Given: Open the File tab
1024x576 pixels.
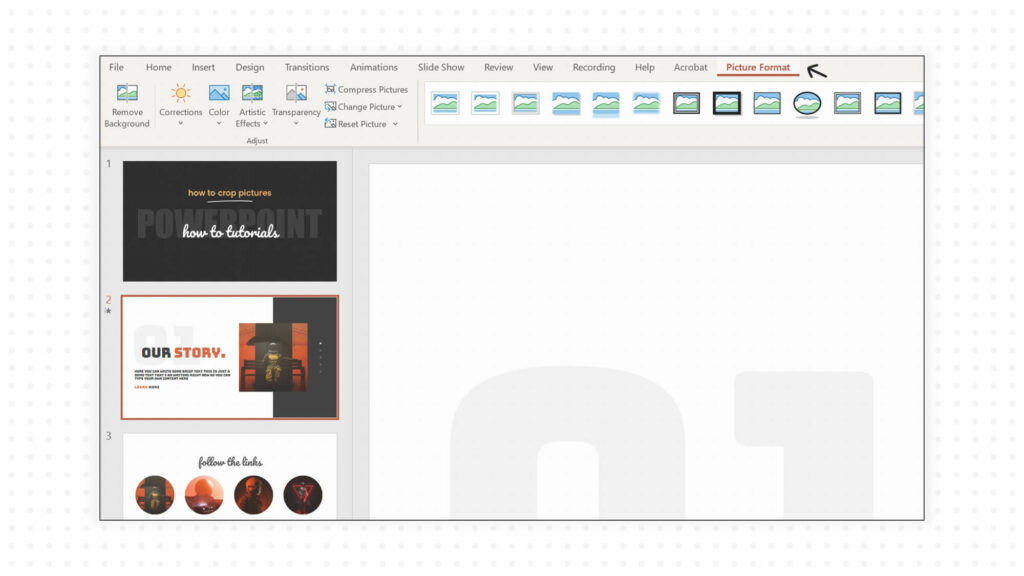Looking at the screenshot, I should 116,67.
